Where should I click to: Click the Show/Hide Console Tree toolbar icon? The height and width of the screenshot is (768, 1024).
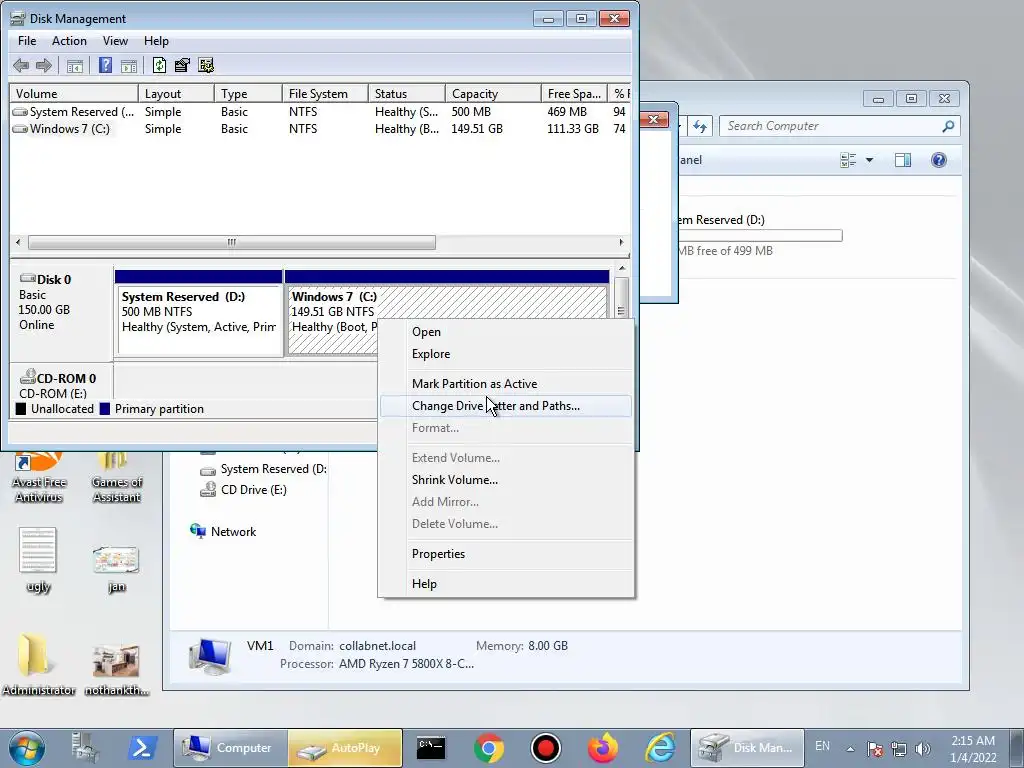pos(75,65)
